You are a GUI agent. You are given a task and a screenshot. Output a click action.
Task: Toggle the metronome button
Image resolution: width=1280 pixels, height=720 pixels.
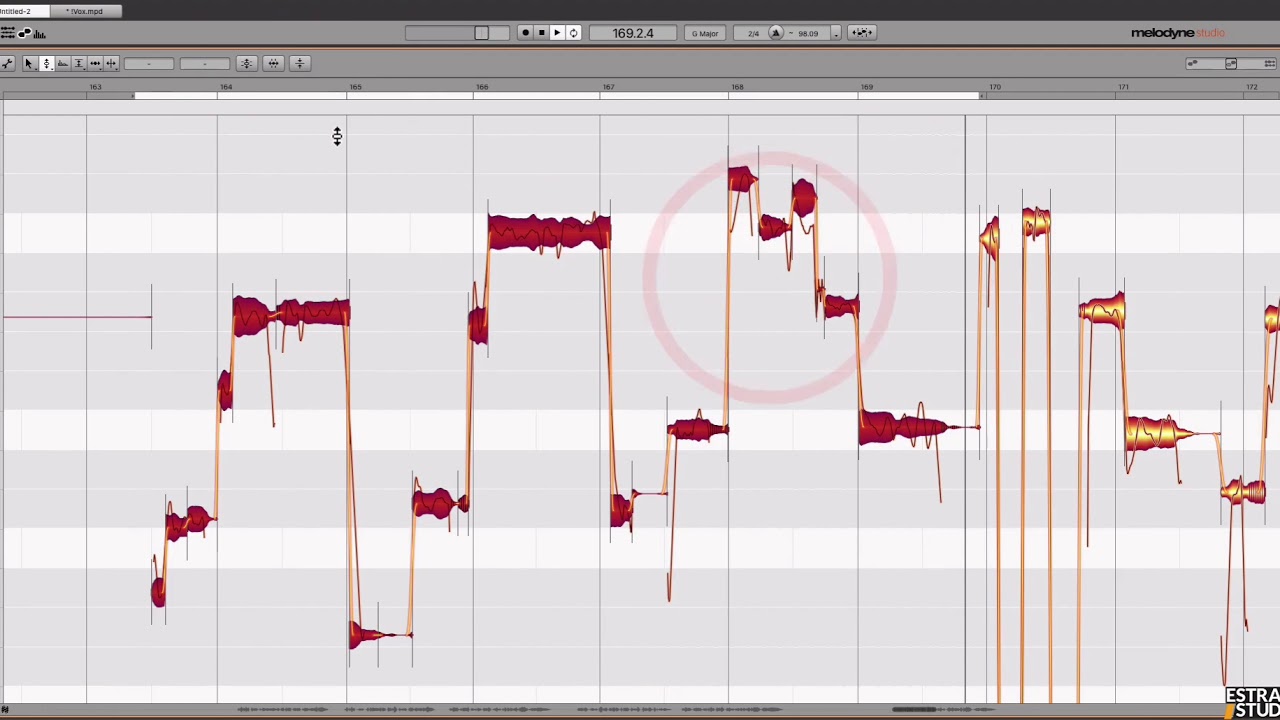pyautogui.click(x=775, y=33)
